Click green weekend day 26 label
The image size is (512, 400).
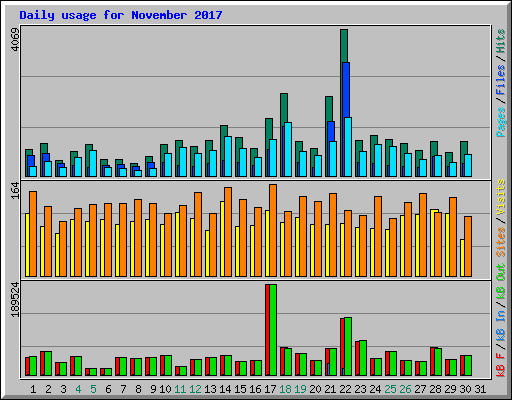[405, 389]
